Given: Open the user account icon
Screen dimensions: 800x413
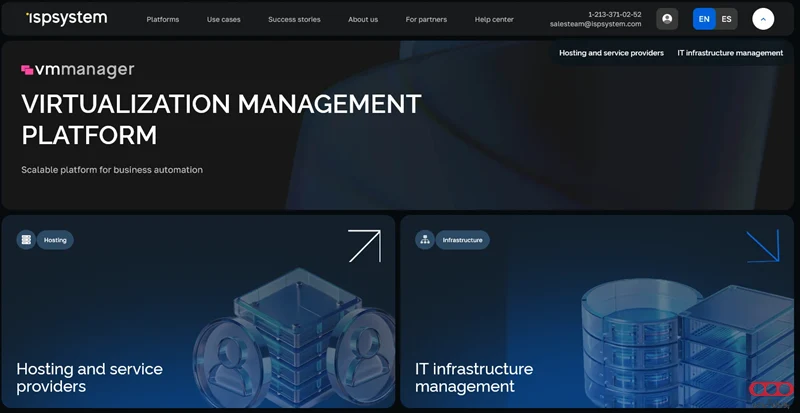Looking at the screenshot, I should (667, 19).
